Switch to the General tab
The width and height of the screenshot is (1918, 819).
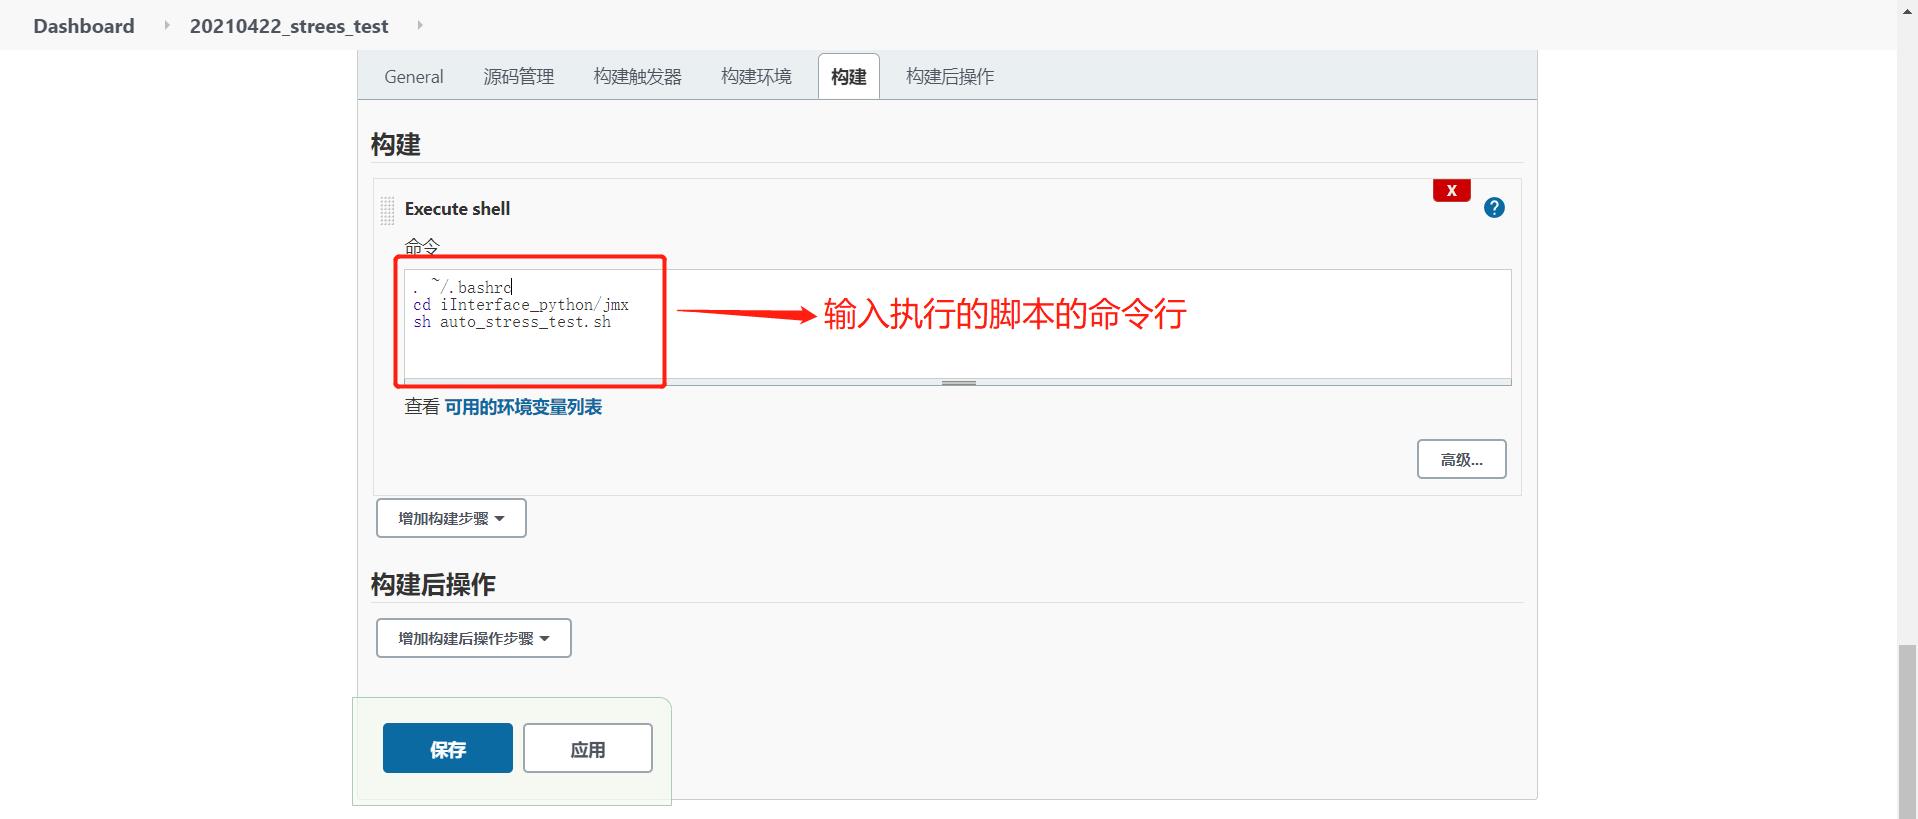414,77
